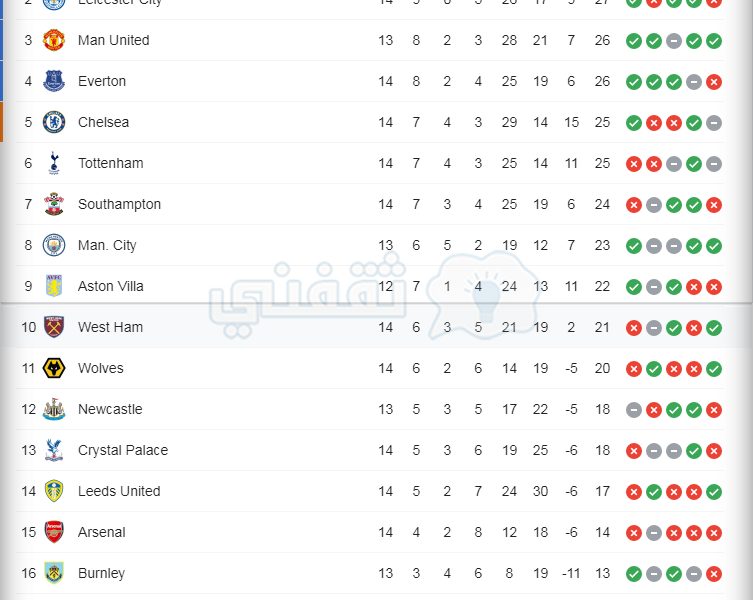Click the Southampton club crest

coord(54,204)
